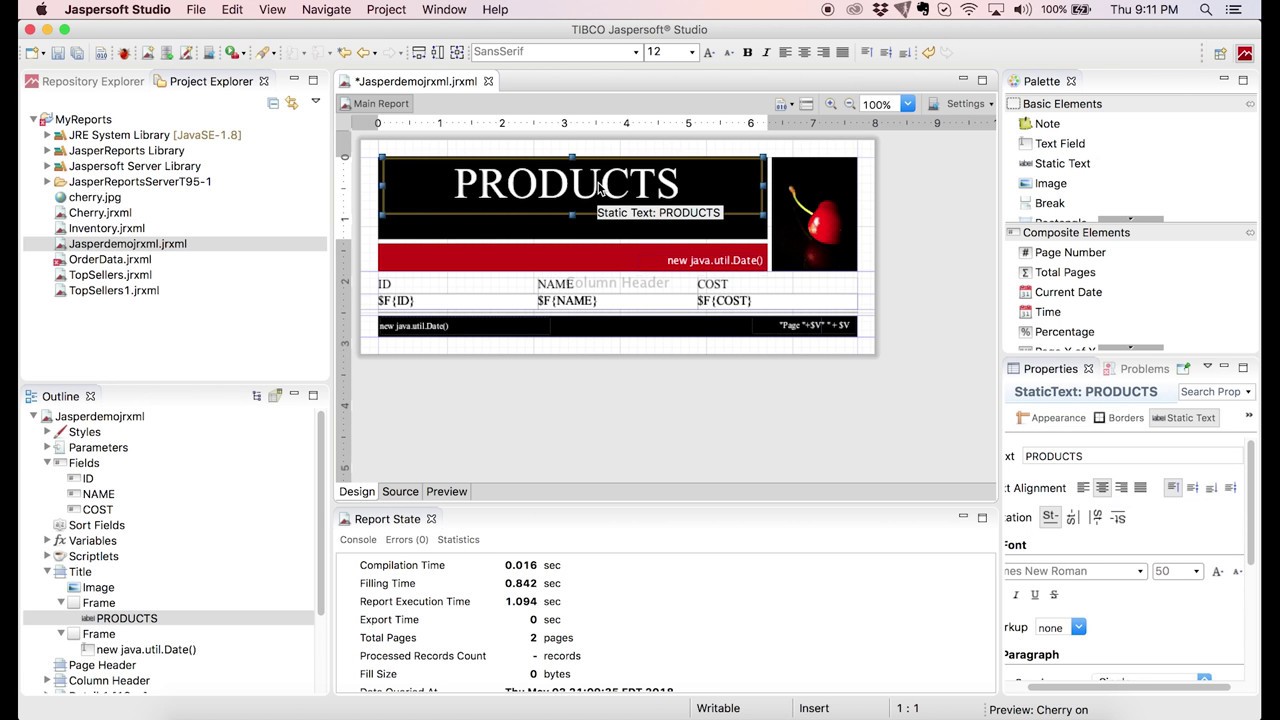Open the Apple menu
1280x720 pixels.
tap(41, 10)
